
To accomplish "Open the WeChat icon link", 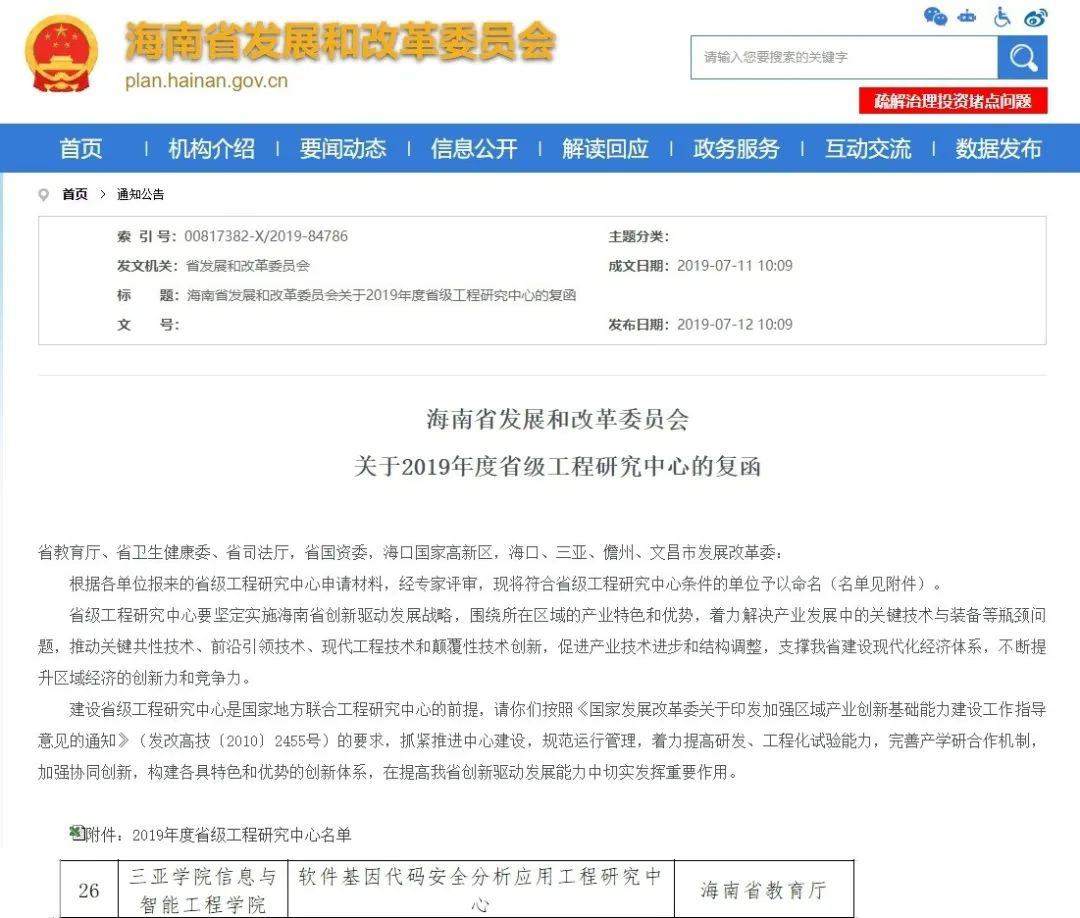I will (x=935, y=16).
